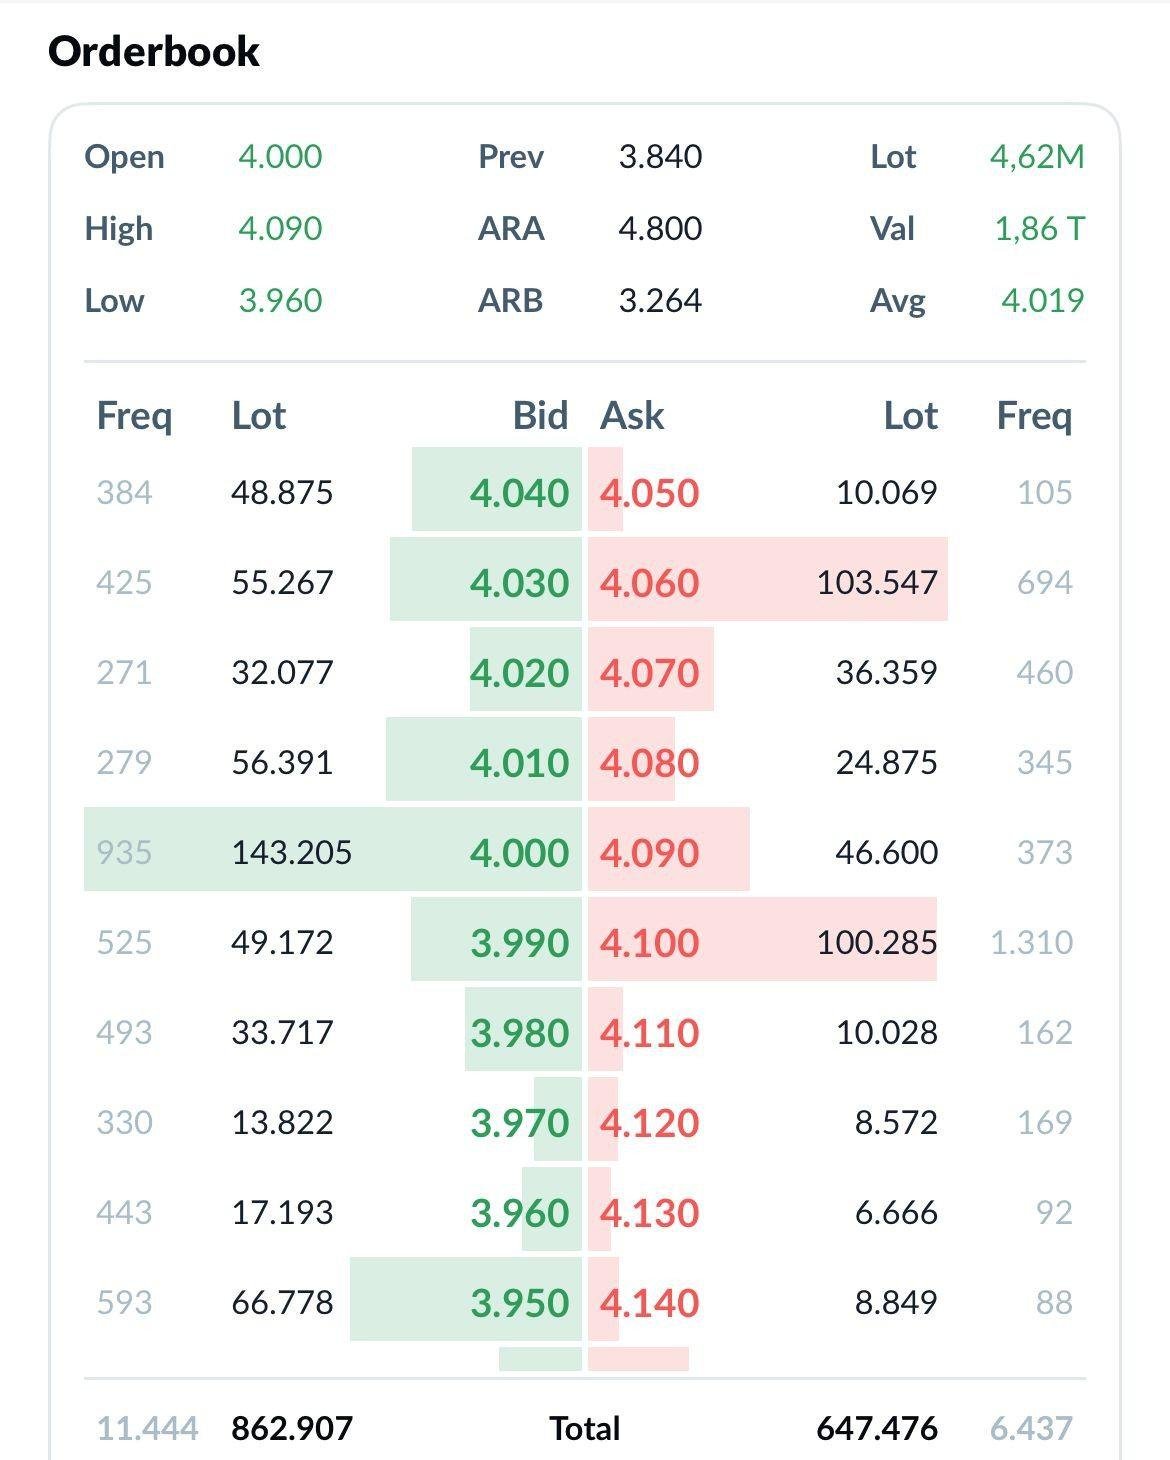The image size is (1170, 1460).
Task: Select the 4.140 ask price
Action: (649, 1303)
